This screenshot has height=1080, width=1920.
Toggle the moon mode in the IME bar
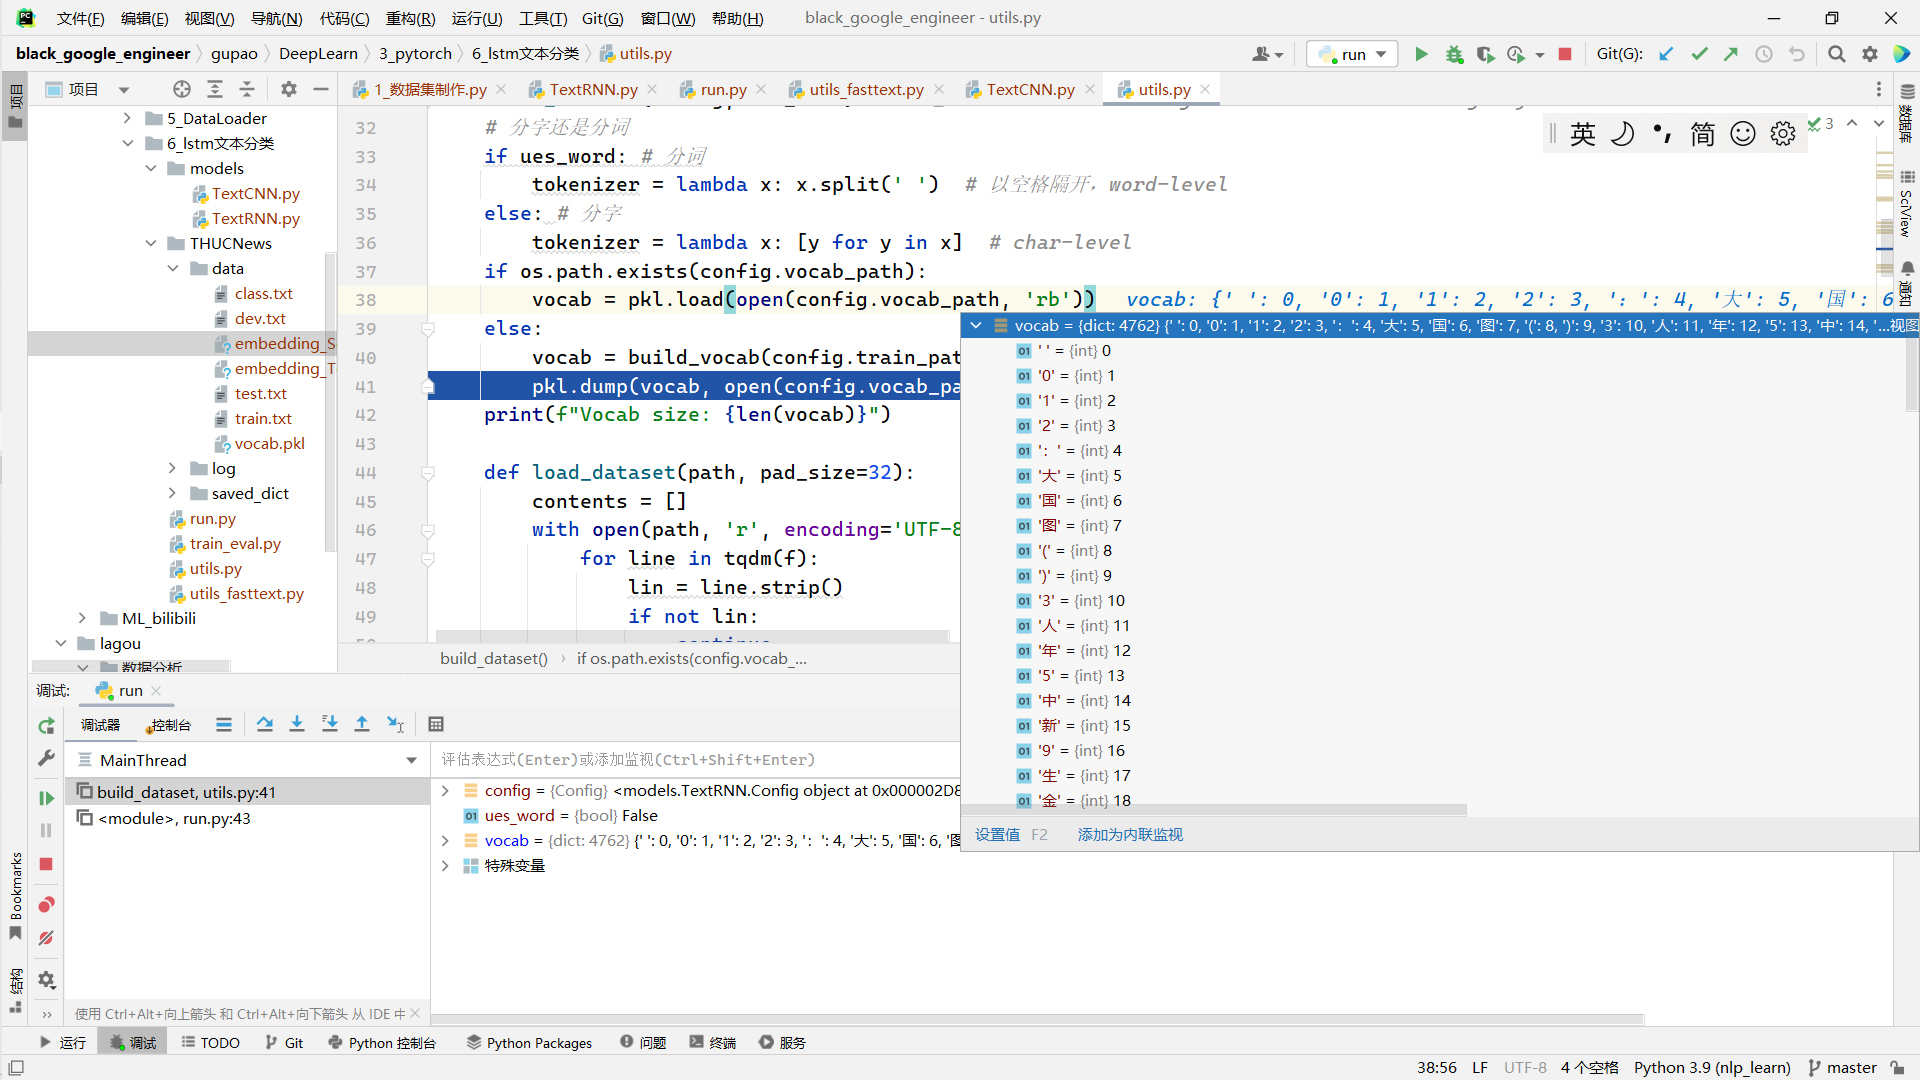(x=1623, y=134)
